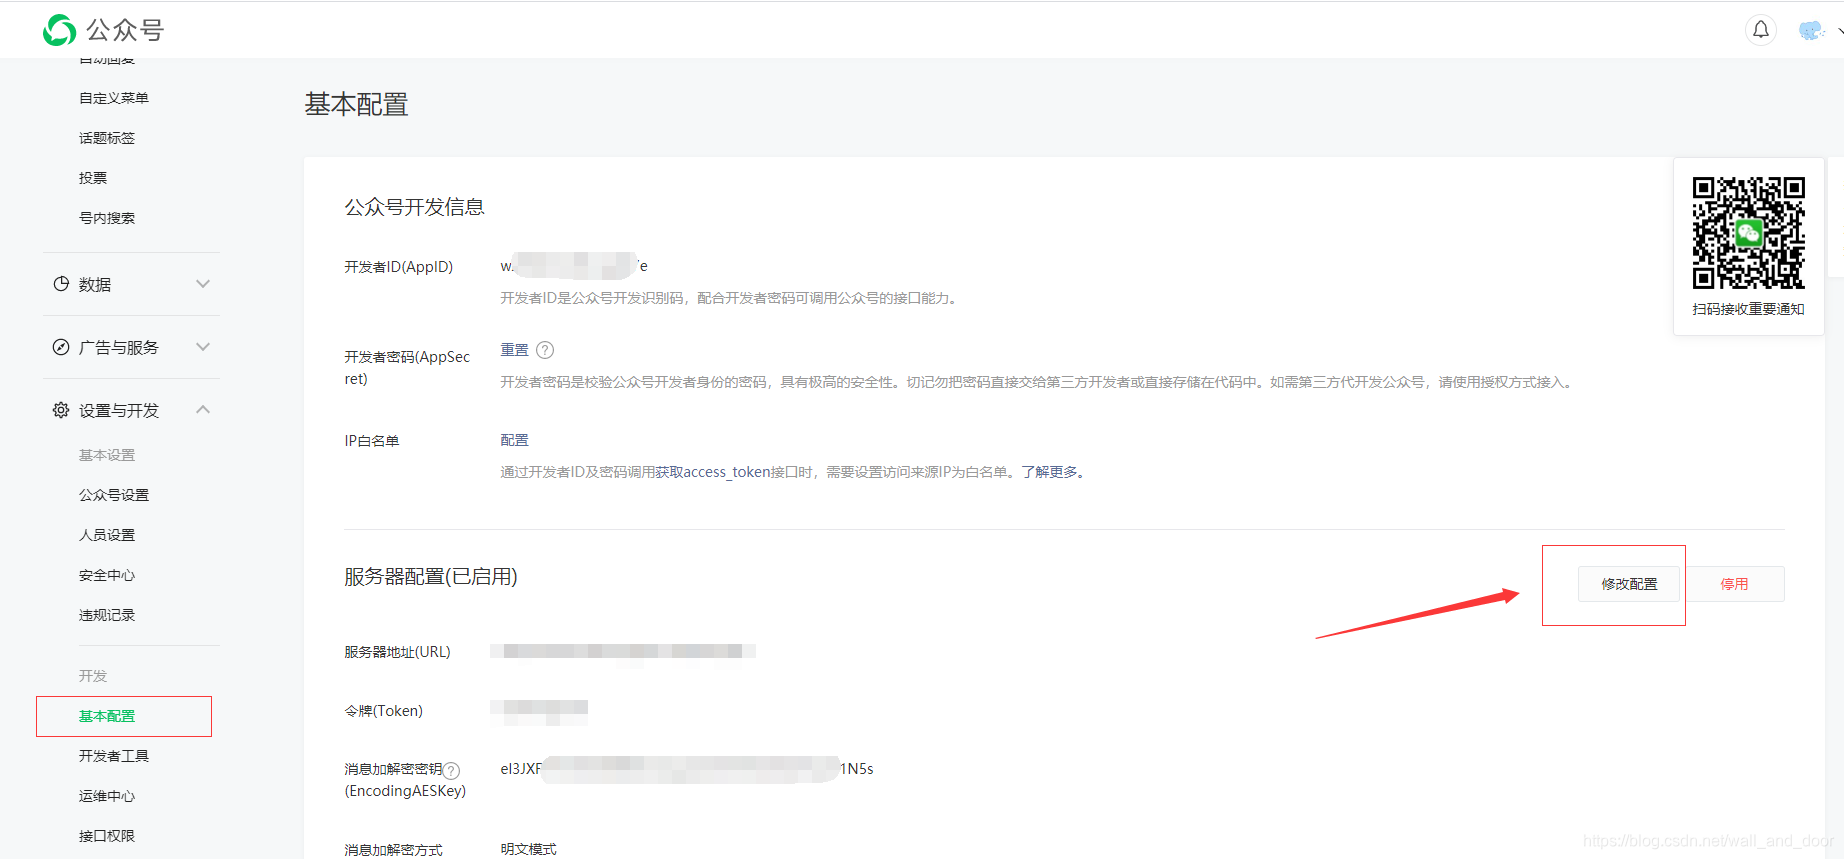Open 公众号设置 in sidebar

click(x=114, y=495)
